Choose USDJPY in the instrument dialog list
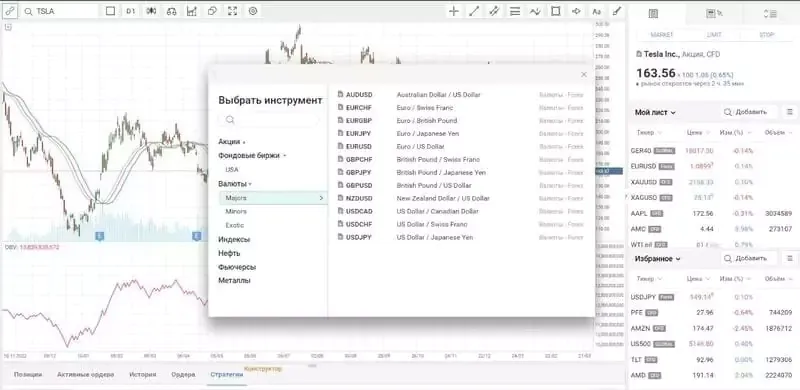The image size is (800, 390). click(x=461, y=237)
